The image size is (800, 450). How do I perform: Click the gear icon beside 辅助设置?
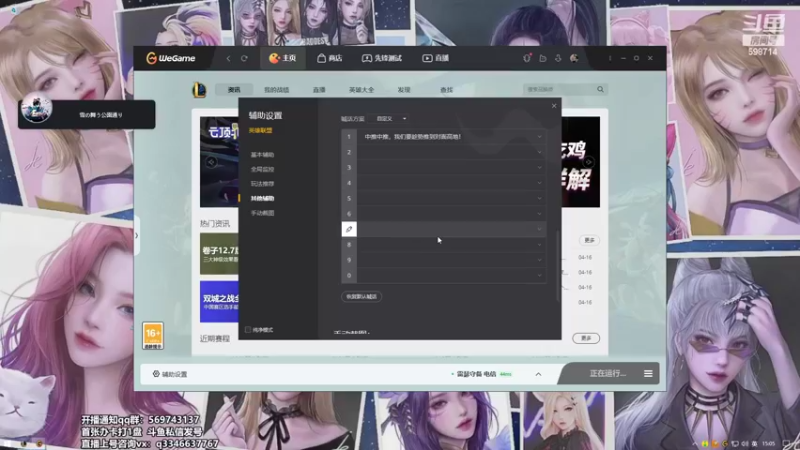coord(156,374)
